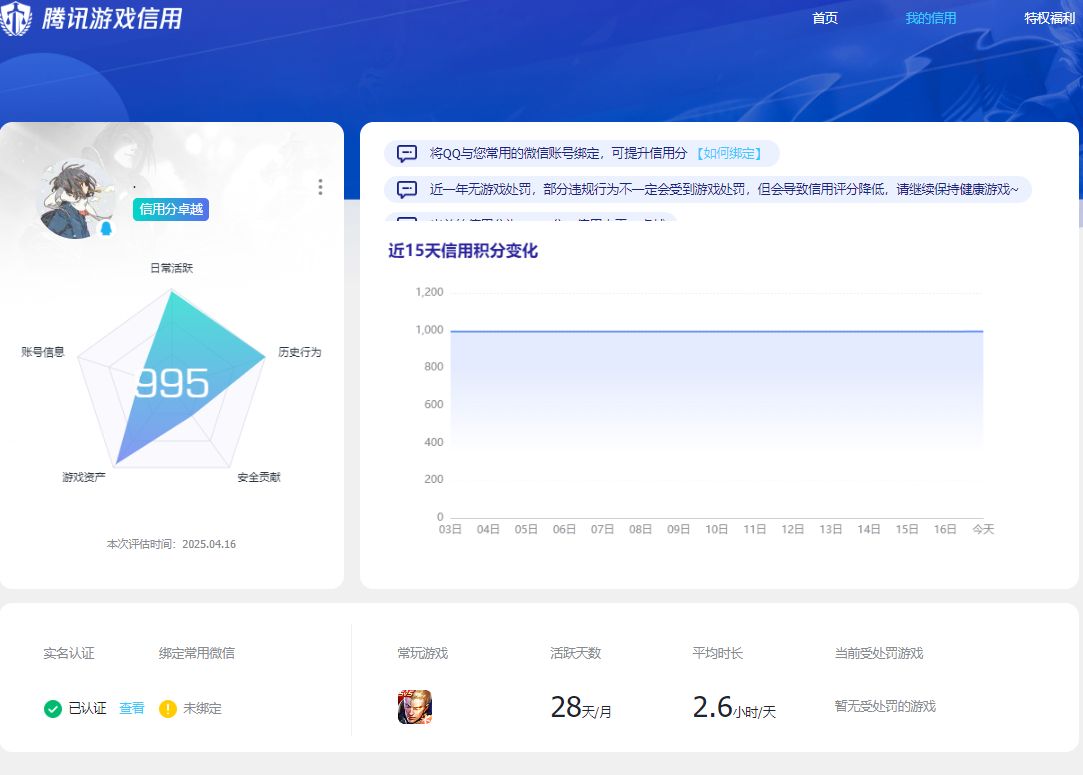Image resolution: width=1083 pixels, height=775 pixels.
Task: Click the 已认证 status text
Action: (88, 708)
